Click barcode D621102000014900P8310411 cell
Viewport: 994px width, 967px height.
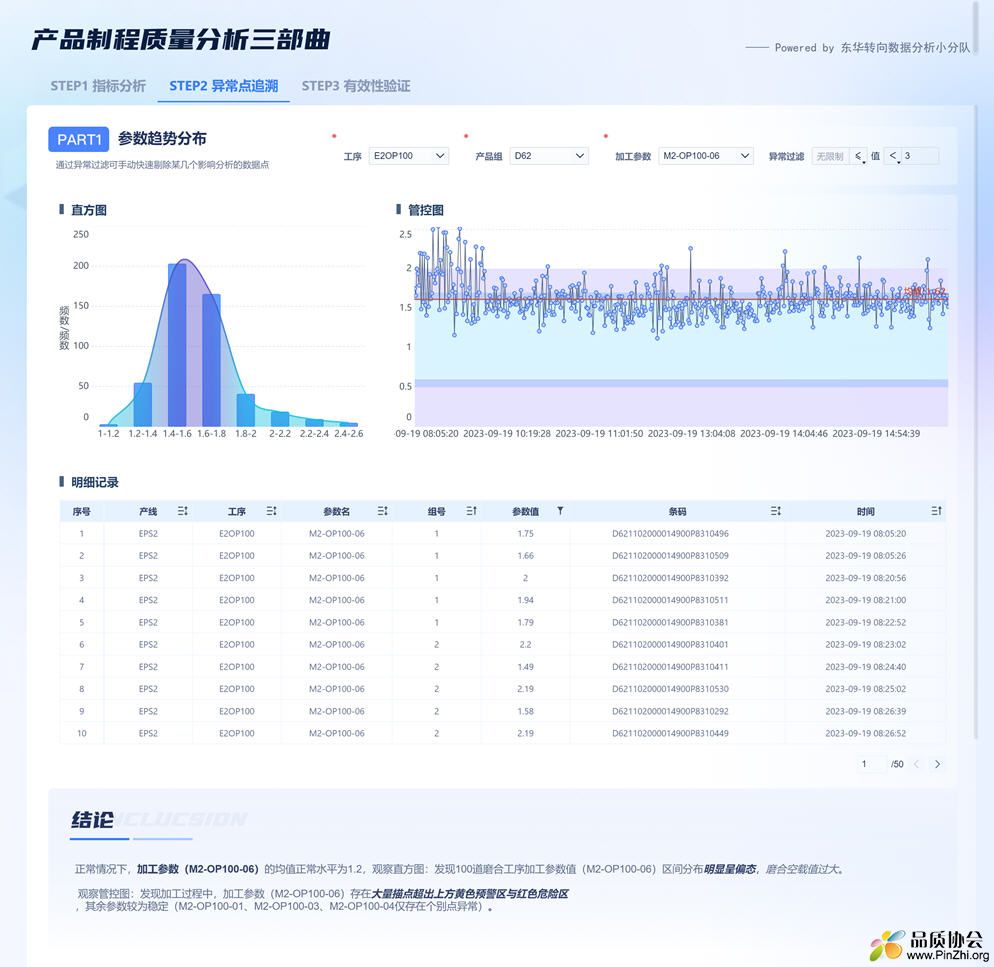670,667
